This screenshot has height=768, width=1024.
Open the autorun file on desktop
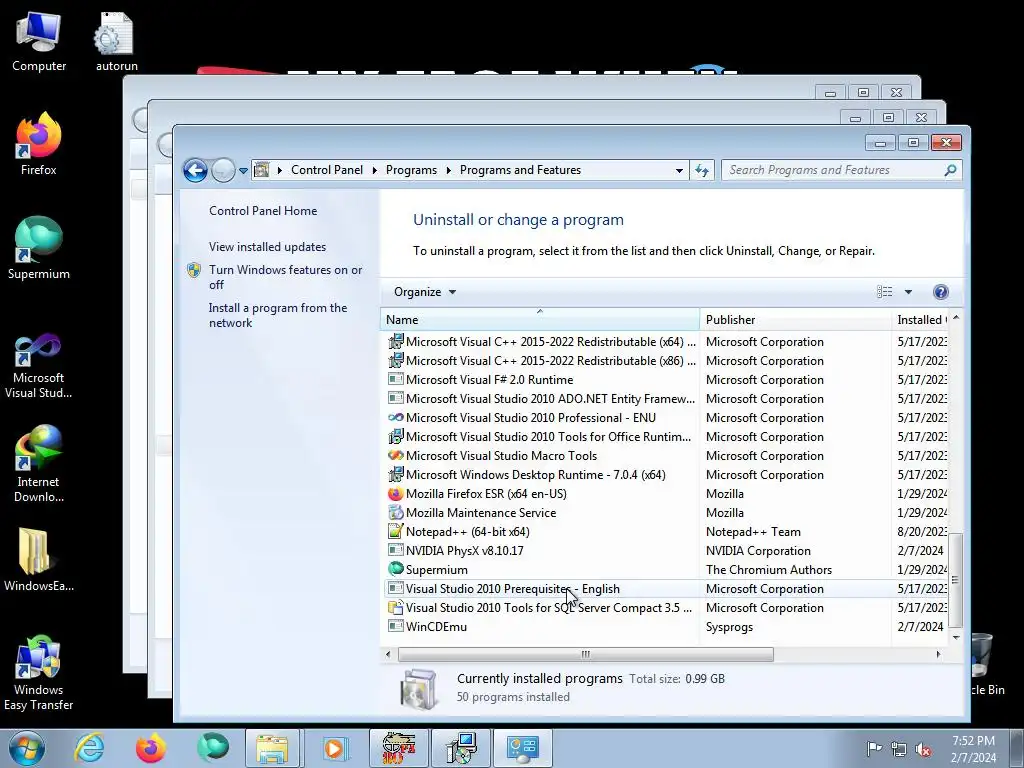coord(116,42)
